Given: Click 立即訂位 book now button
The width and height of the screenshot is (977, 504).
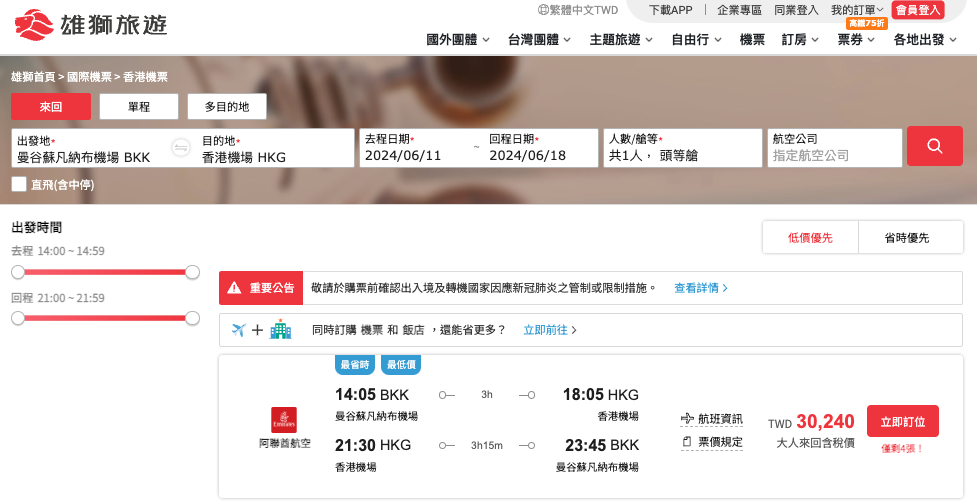Looking at the screenshot, I should point(903,422).
